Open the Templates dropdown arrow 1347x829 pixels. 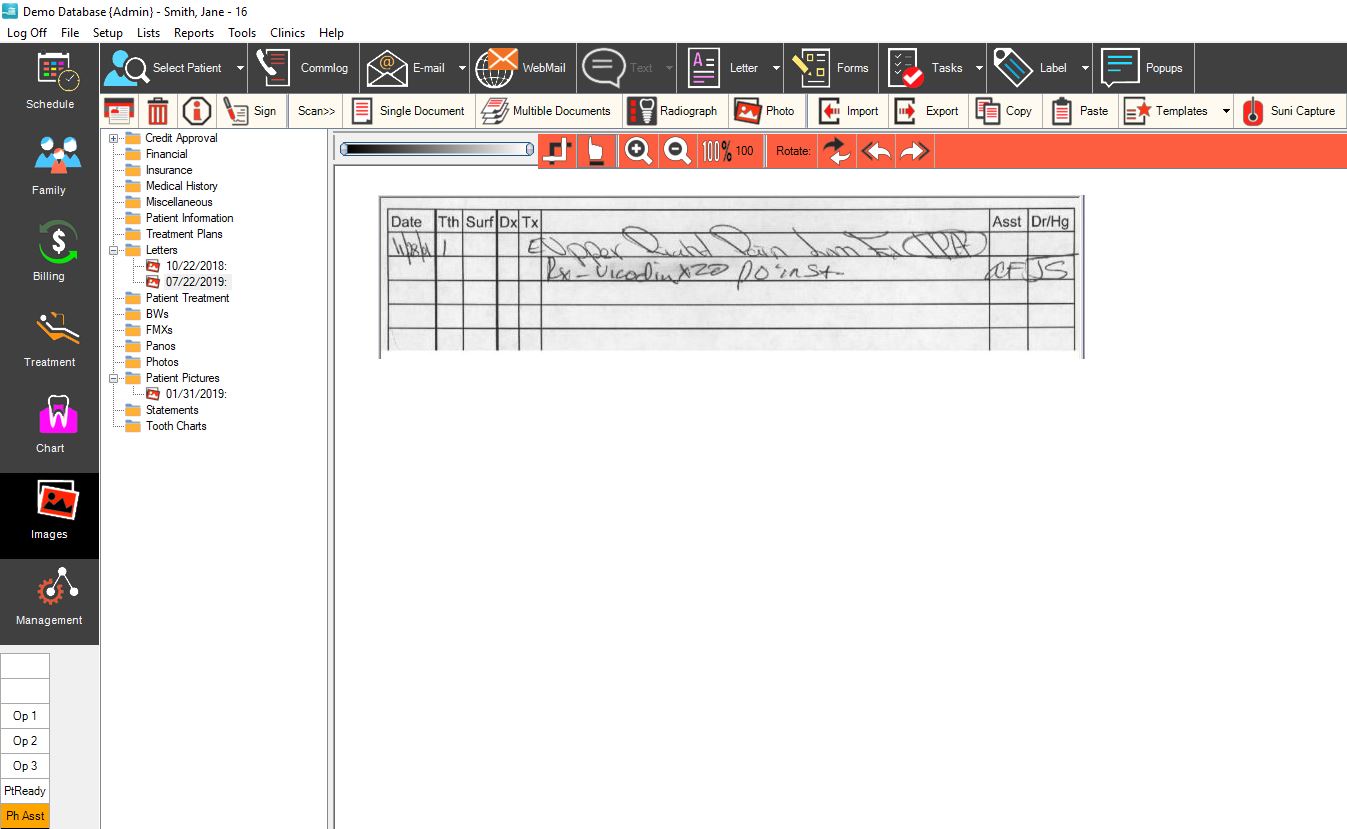tap(1226, 110)
